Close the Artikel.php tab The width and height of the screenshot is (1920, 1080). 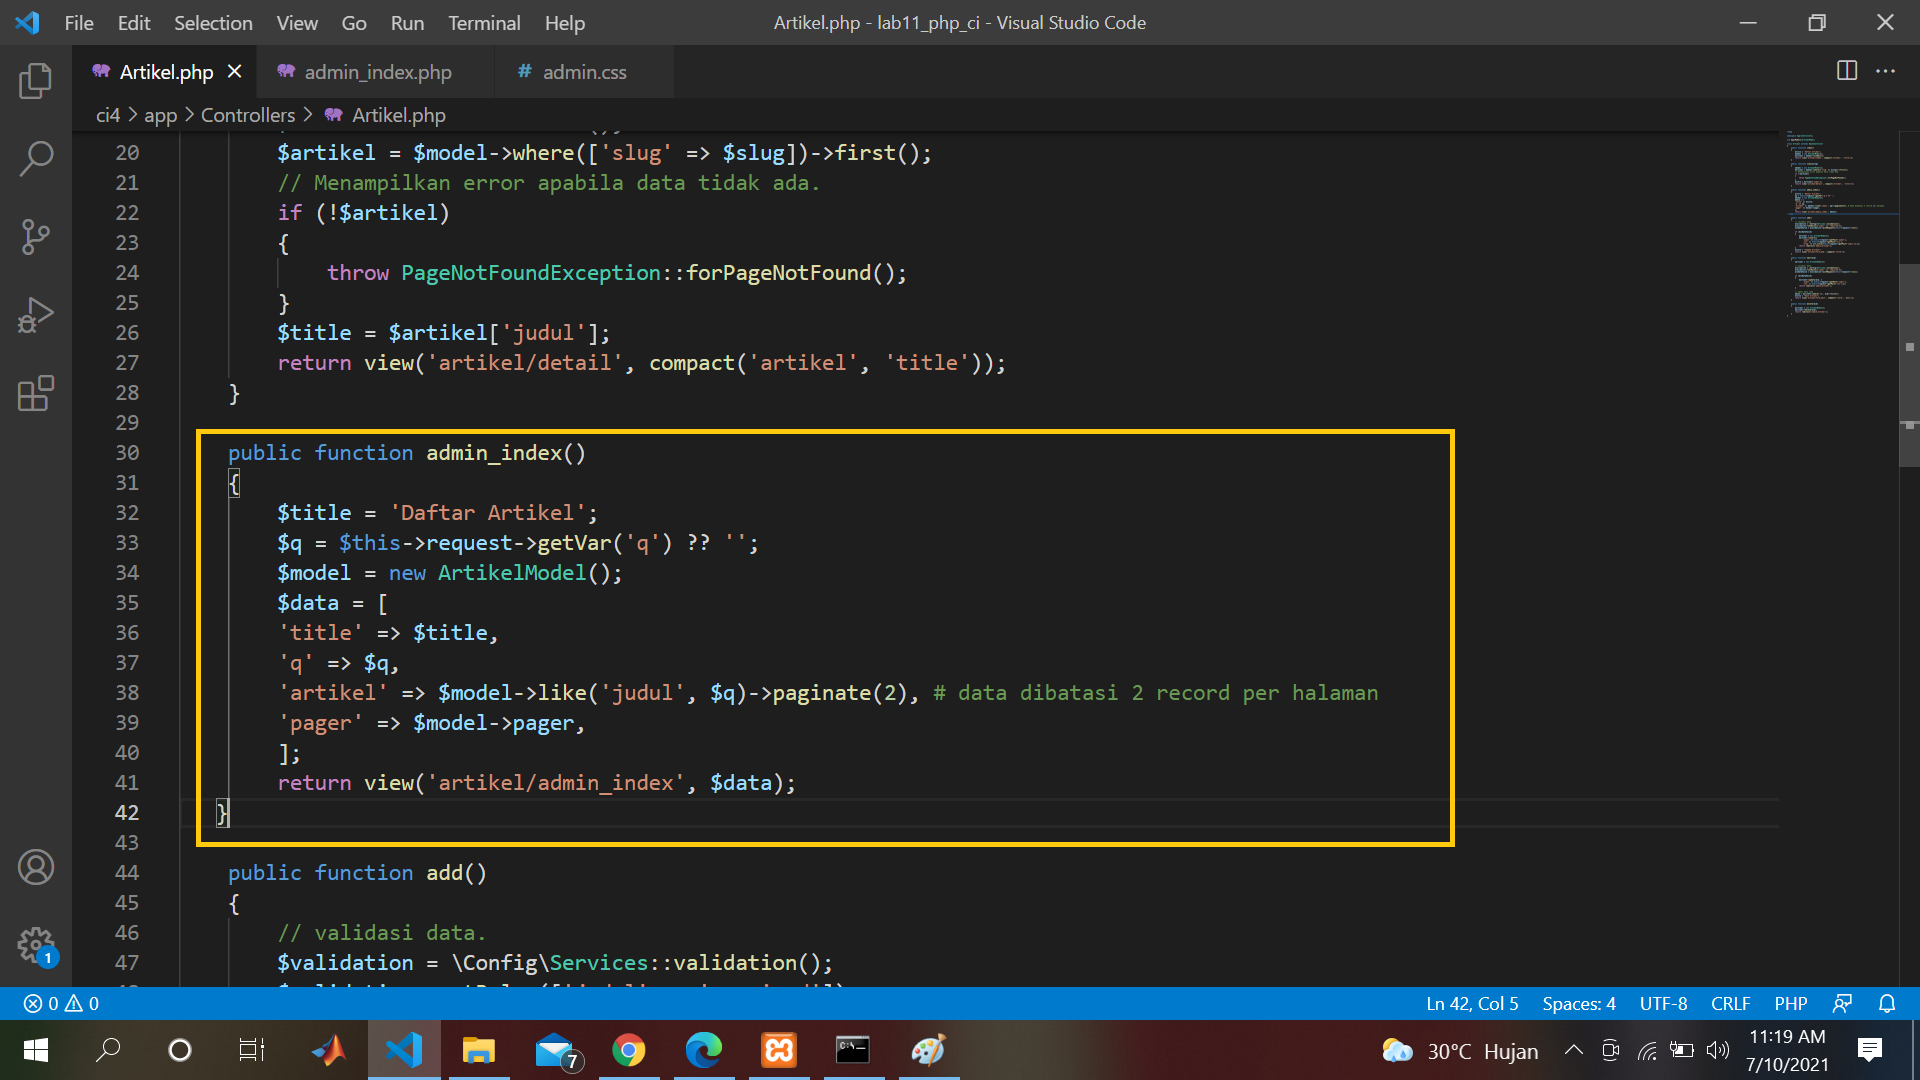(235, 71)
